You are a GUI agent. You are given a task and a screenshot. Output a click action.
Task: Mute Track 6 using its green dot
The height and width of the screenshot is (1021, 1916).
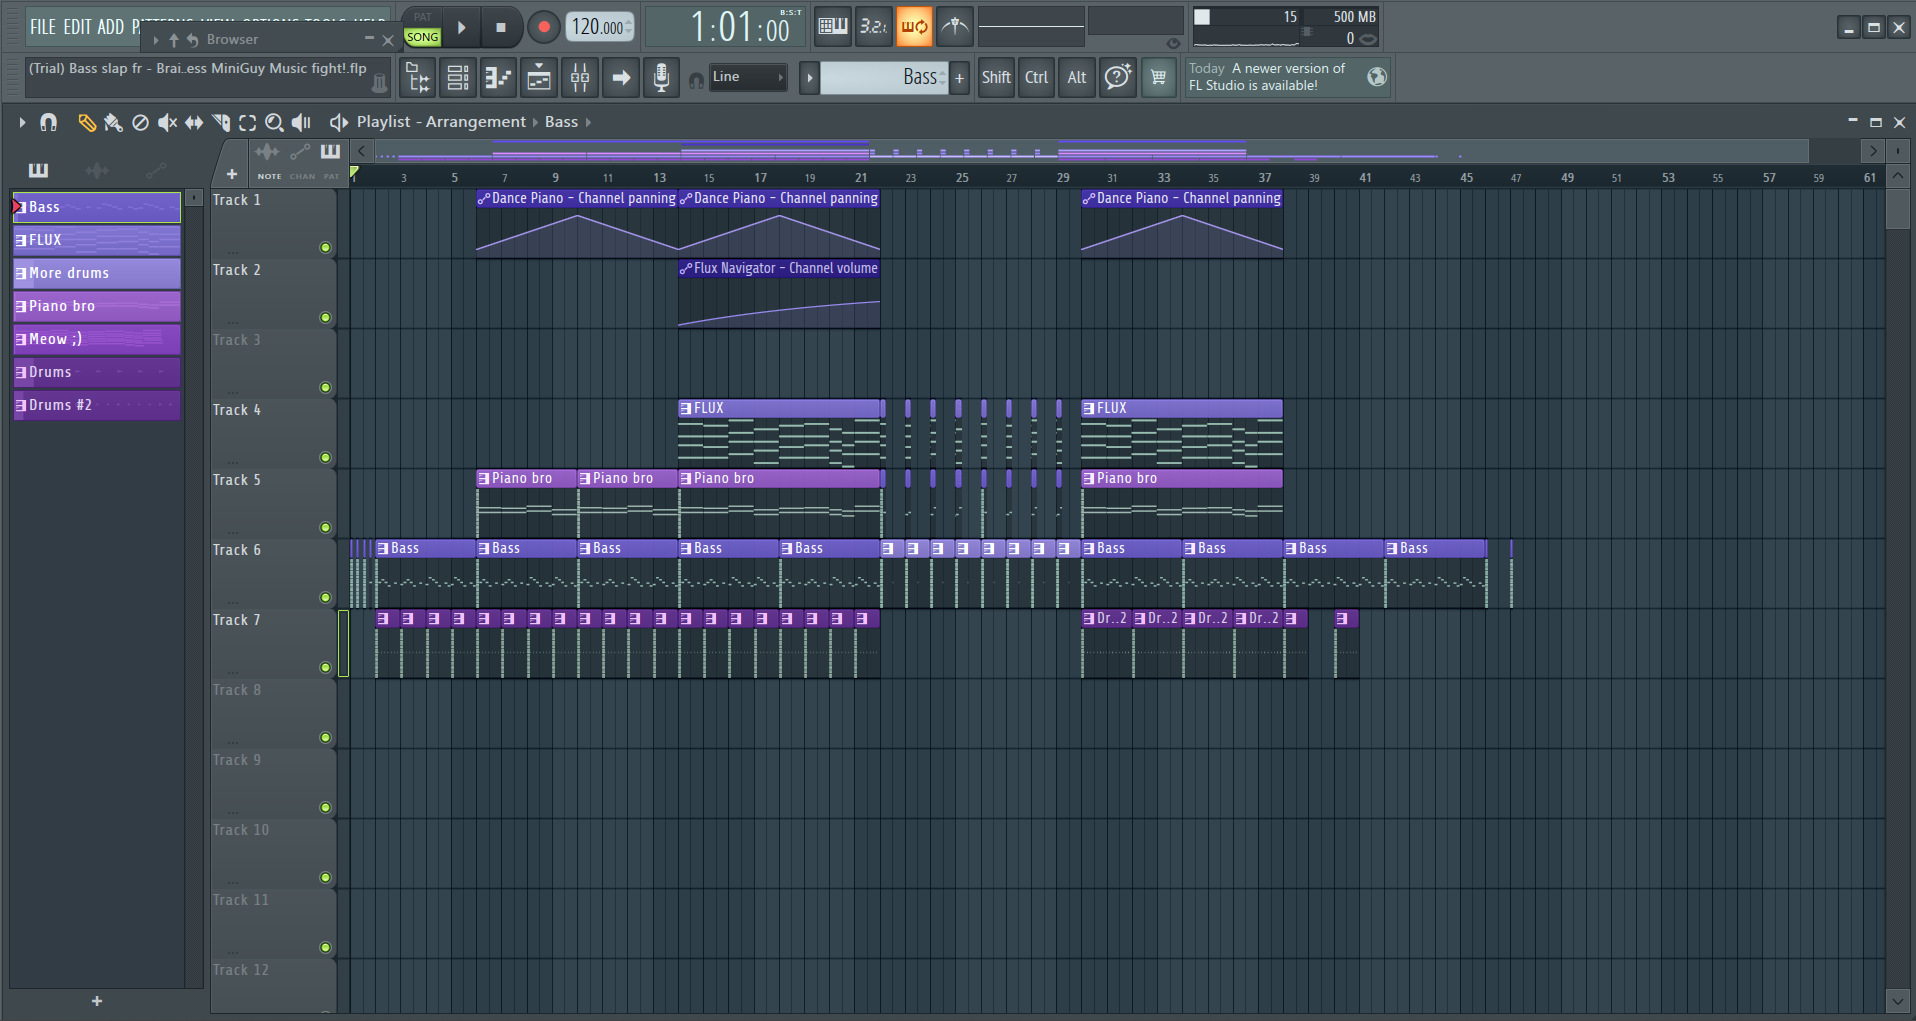(x=325, y=597)
